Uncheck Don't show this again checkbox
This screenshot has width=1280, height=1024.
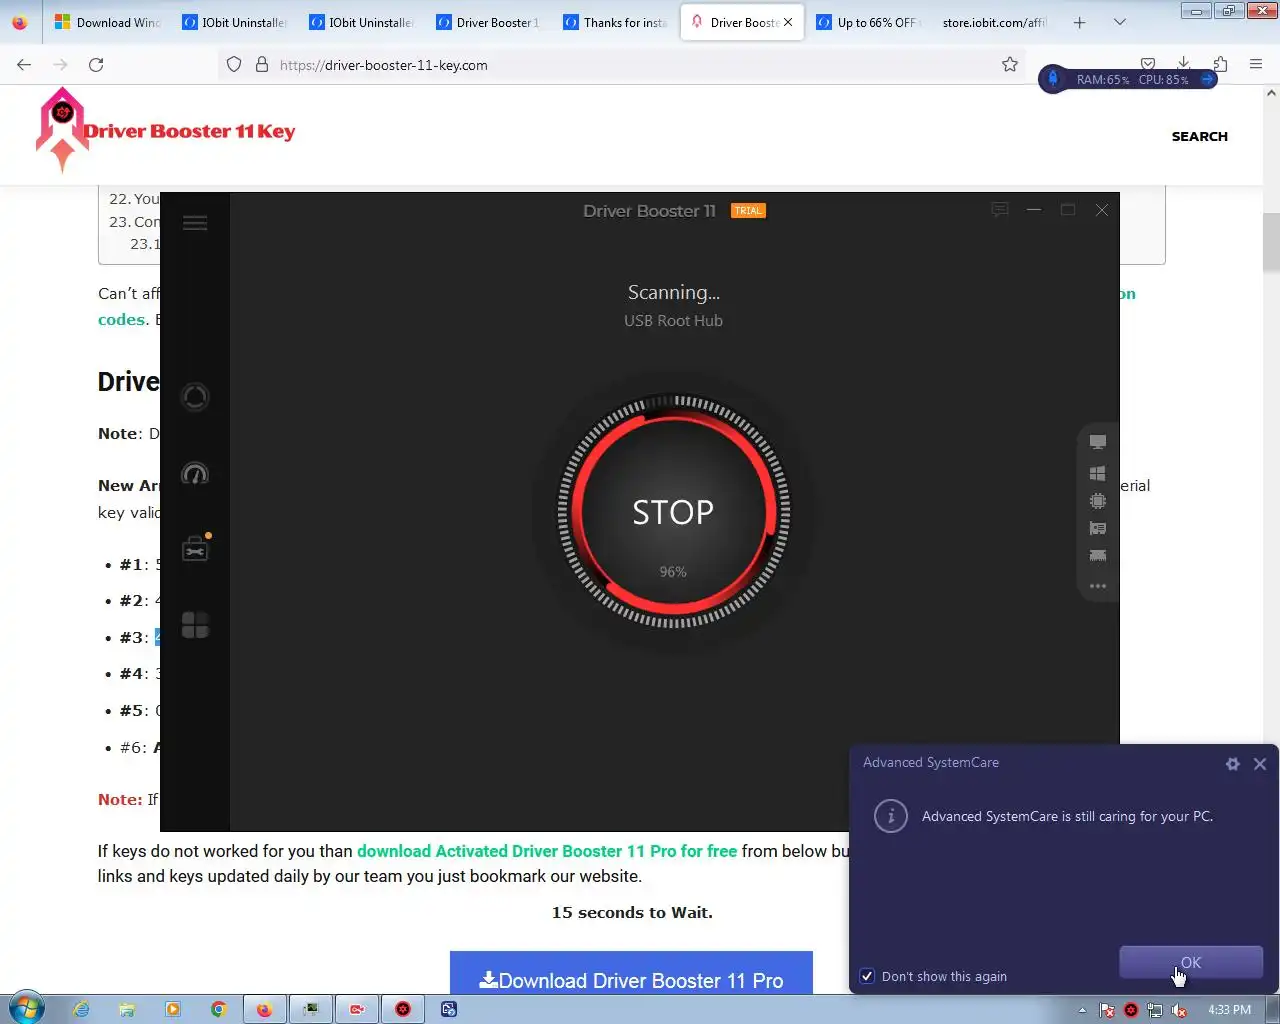click(x=867, y=976)
